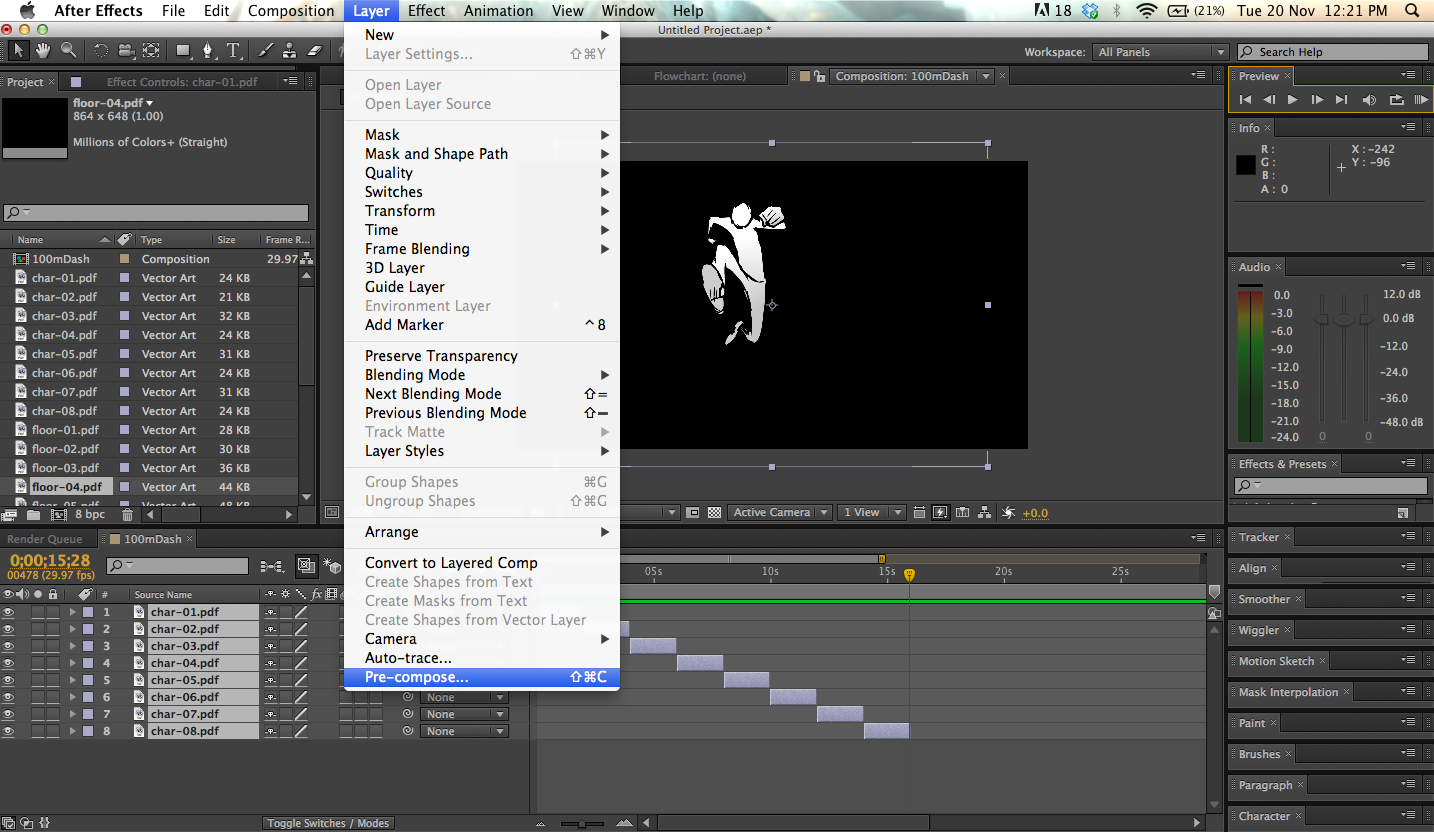
Task: Choose the Horizontal Type tool
Action: (x=233, y=50)
